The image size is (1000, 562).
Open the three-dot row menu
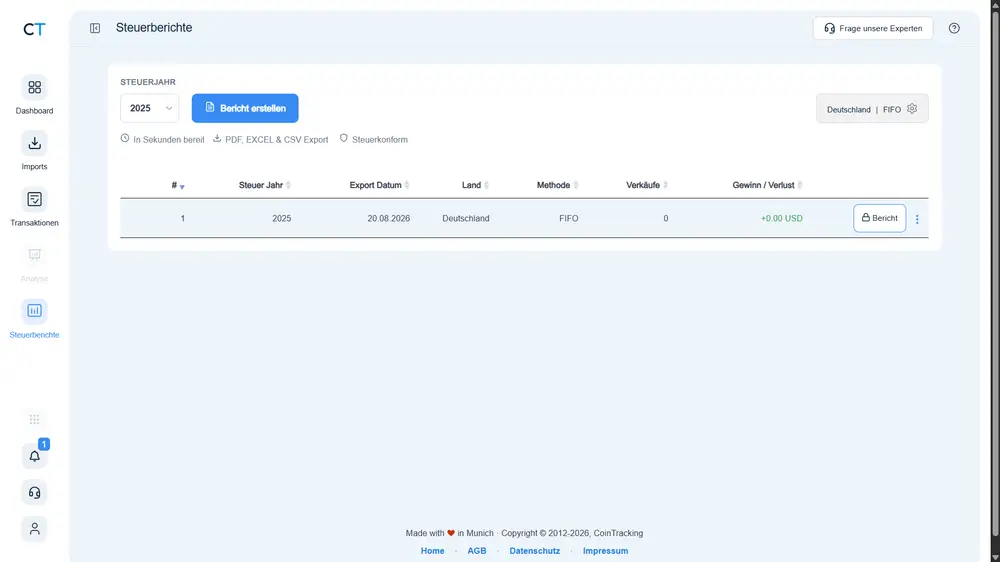click(917, 219)
